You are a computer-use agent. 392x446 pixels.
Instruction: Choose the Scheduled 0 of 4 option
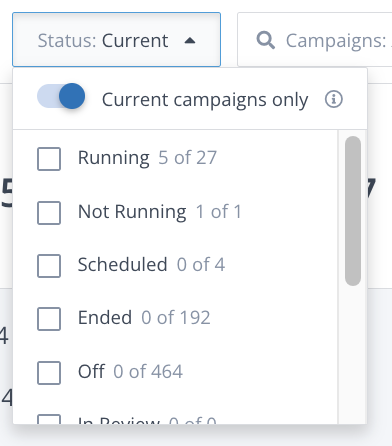click(151, 265)
